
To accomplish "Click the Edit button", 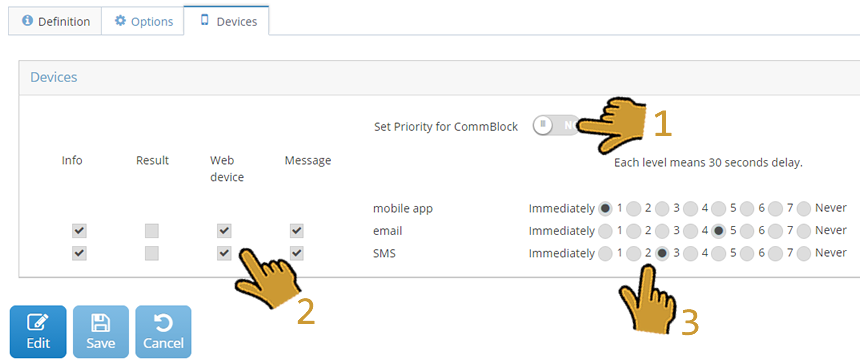I will 38,332.
